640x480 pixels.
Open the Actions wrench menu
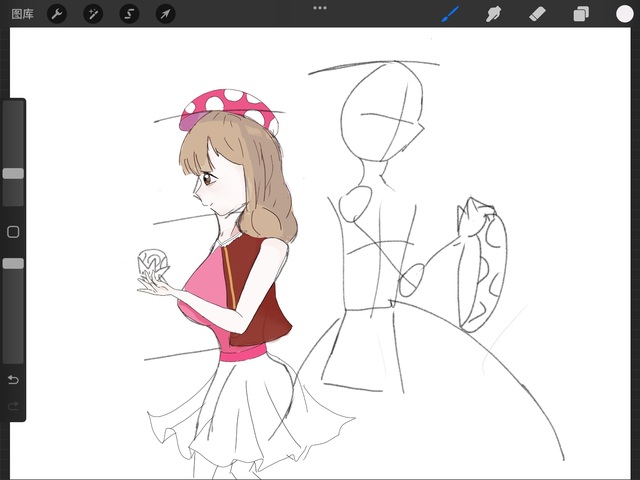click(x=57, y=14)
